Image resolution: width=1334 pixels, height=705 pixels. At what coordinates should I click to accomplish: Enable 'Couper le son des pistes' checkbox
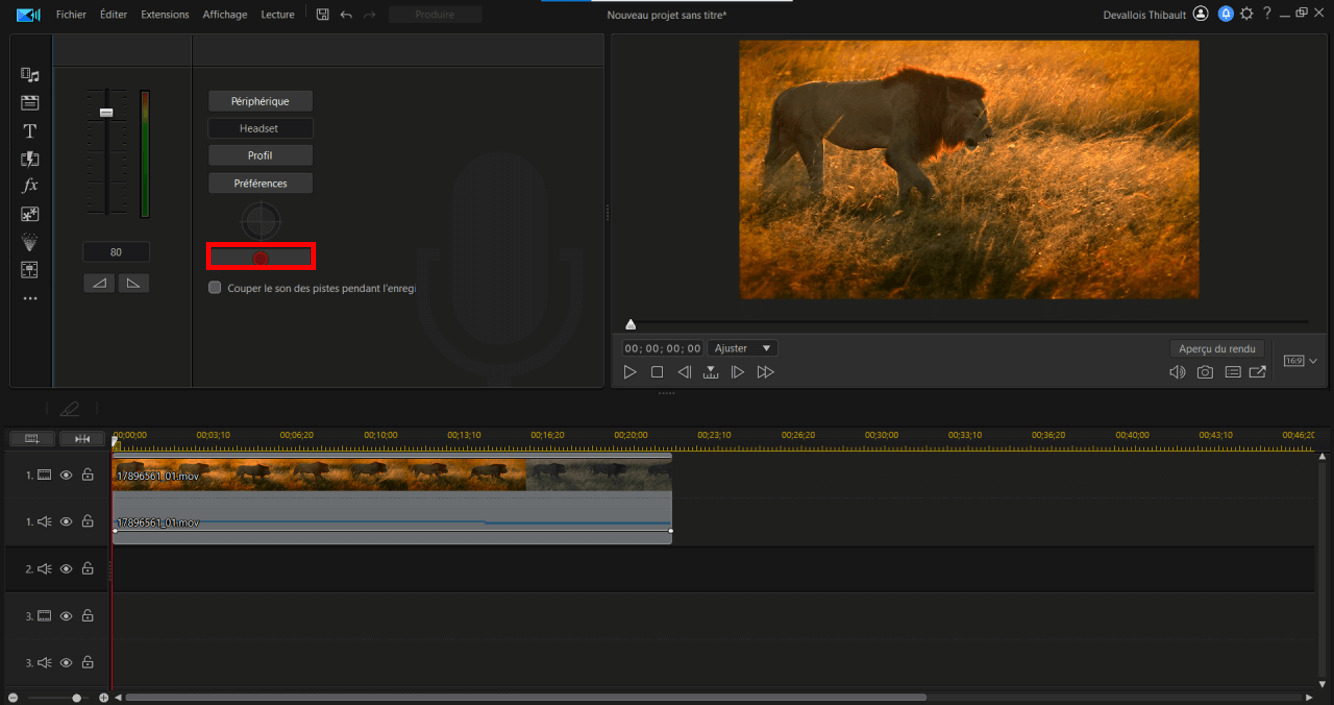point(215,288)
